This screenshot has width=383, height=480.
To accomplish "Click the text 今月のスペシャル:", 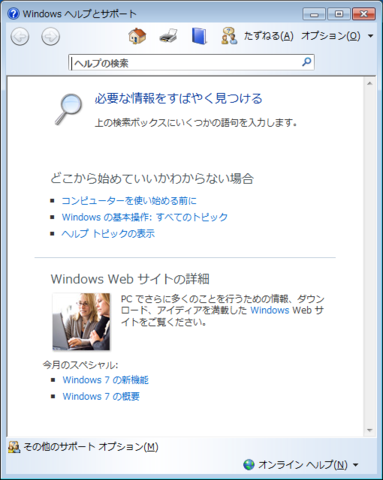I will pos(80,365).
